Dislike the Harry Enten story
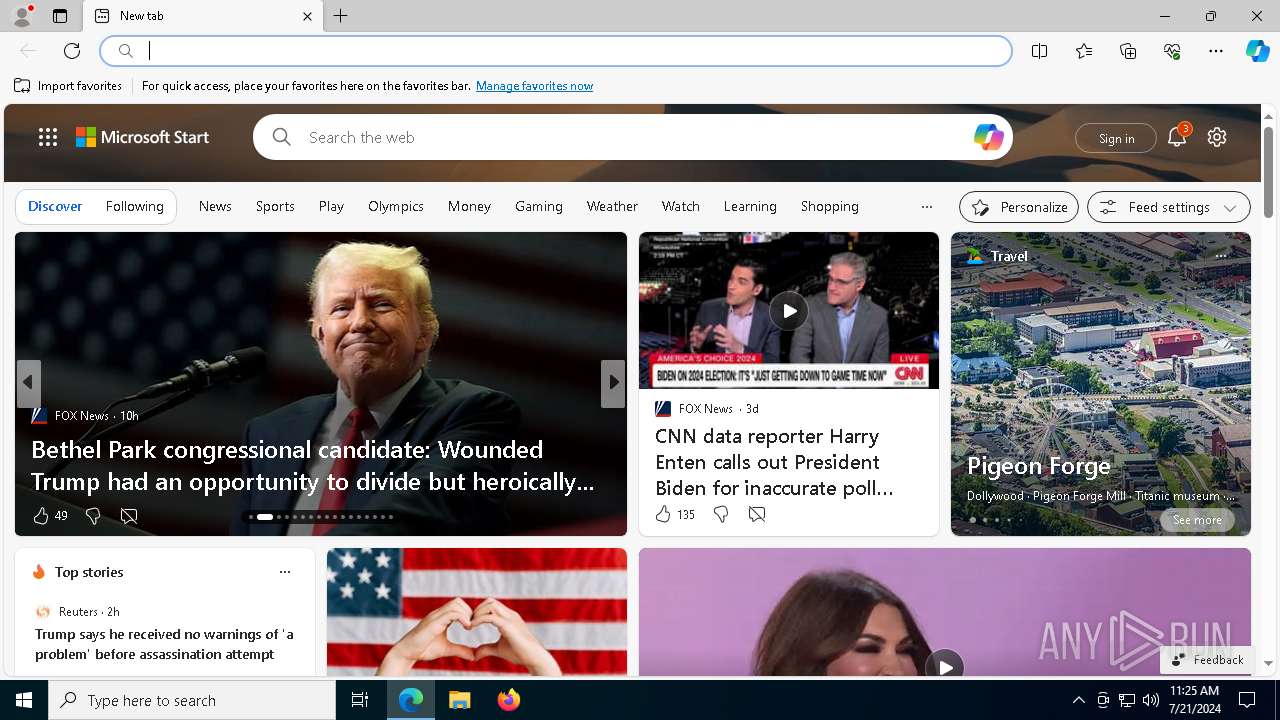Screen dimensions: 1280x720 click(x=721, y=514)
